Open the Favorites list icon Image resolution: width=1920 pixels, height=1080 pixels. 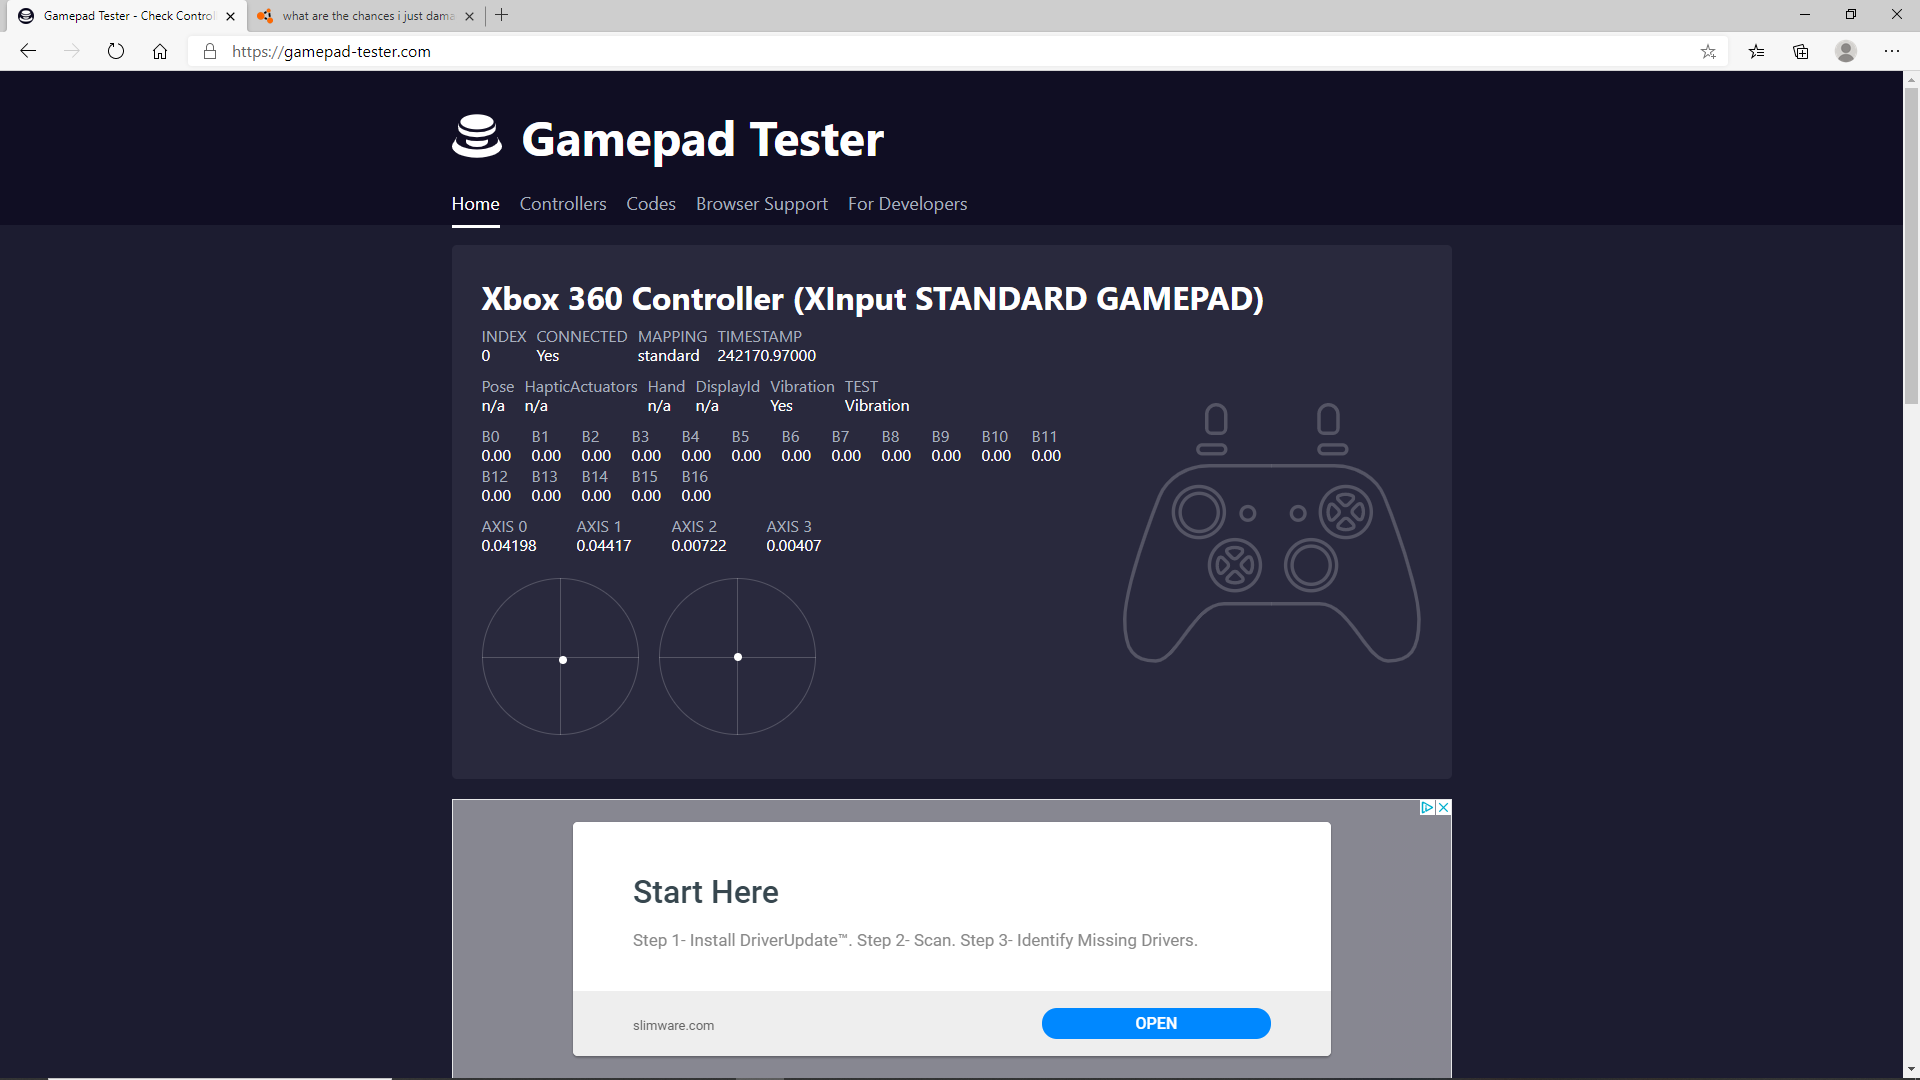[1756, 51]
